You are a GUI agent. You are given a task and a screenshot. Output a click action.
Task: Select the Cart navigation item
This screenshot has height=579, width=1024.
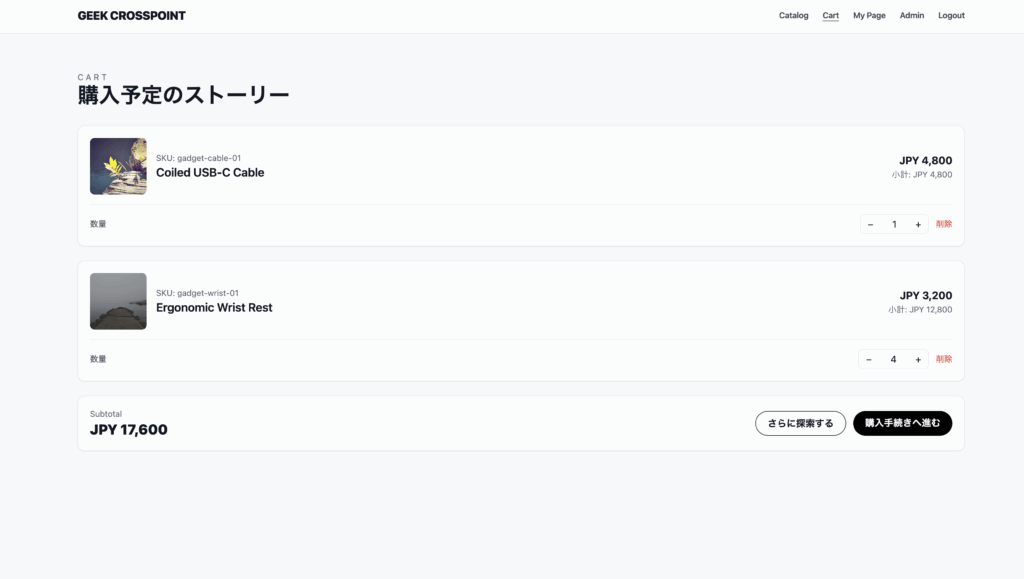coord(830,16)
